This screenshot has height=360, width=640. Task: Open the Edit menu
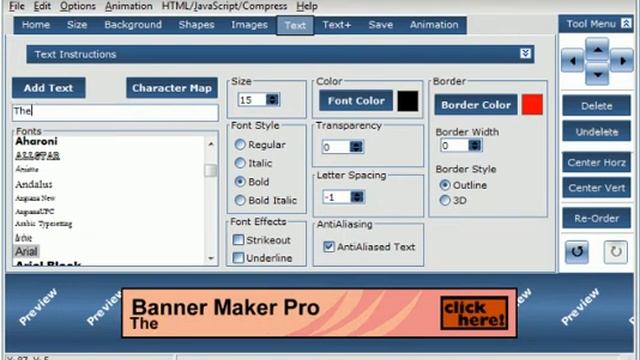tap(42, 6)
